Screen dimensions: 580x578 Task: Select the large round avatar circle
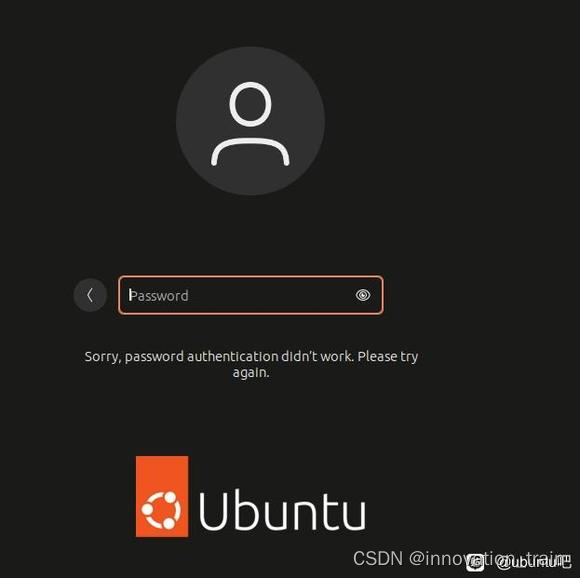point(250,121)
